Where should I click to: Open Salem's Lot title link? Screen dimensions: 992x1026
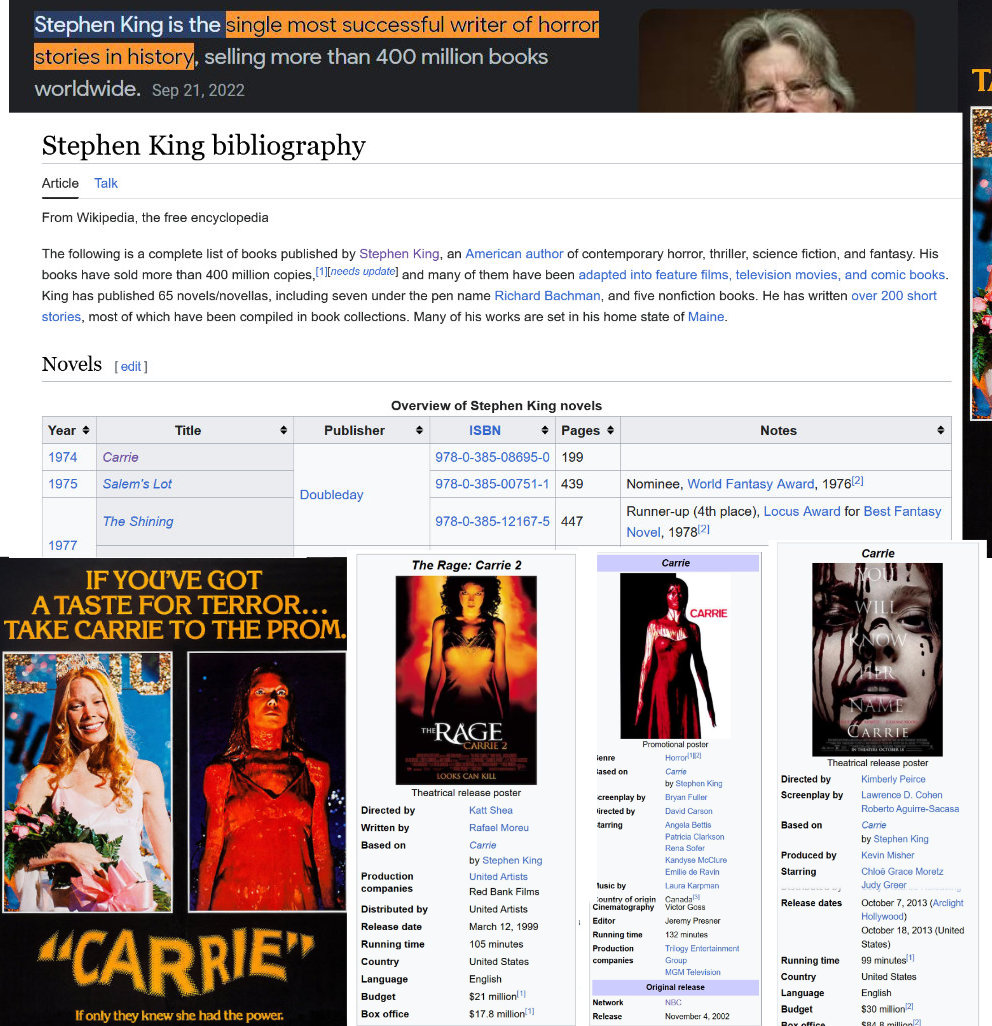point(137,484)
